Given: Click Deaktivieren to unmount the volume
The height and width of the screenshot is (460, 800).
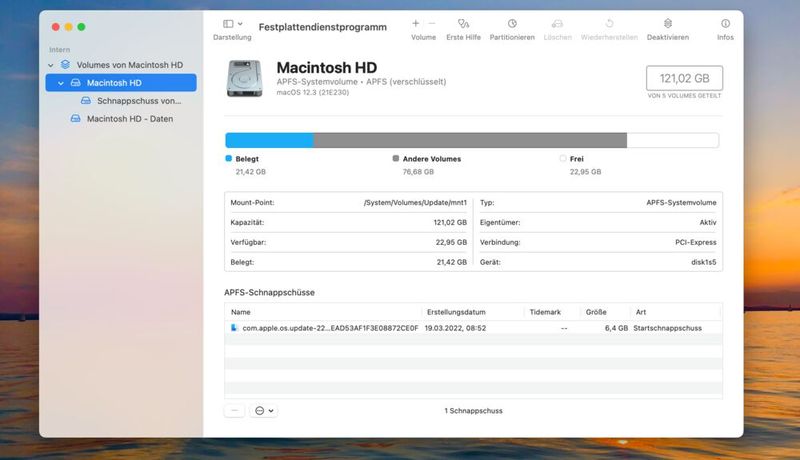Looking at the screenshot, I should 667,23.
